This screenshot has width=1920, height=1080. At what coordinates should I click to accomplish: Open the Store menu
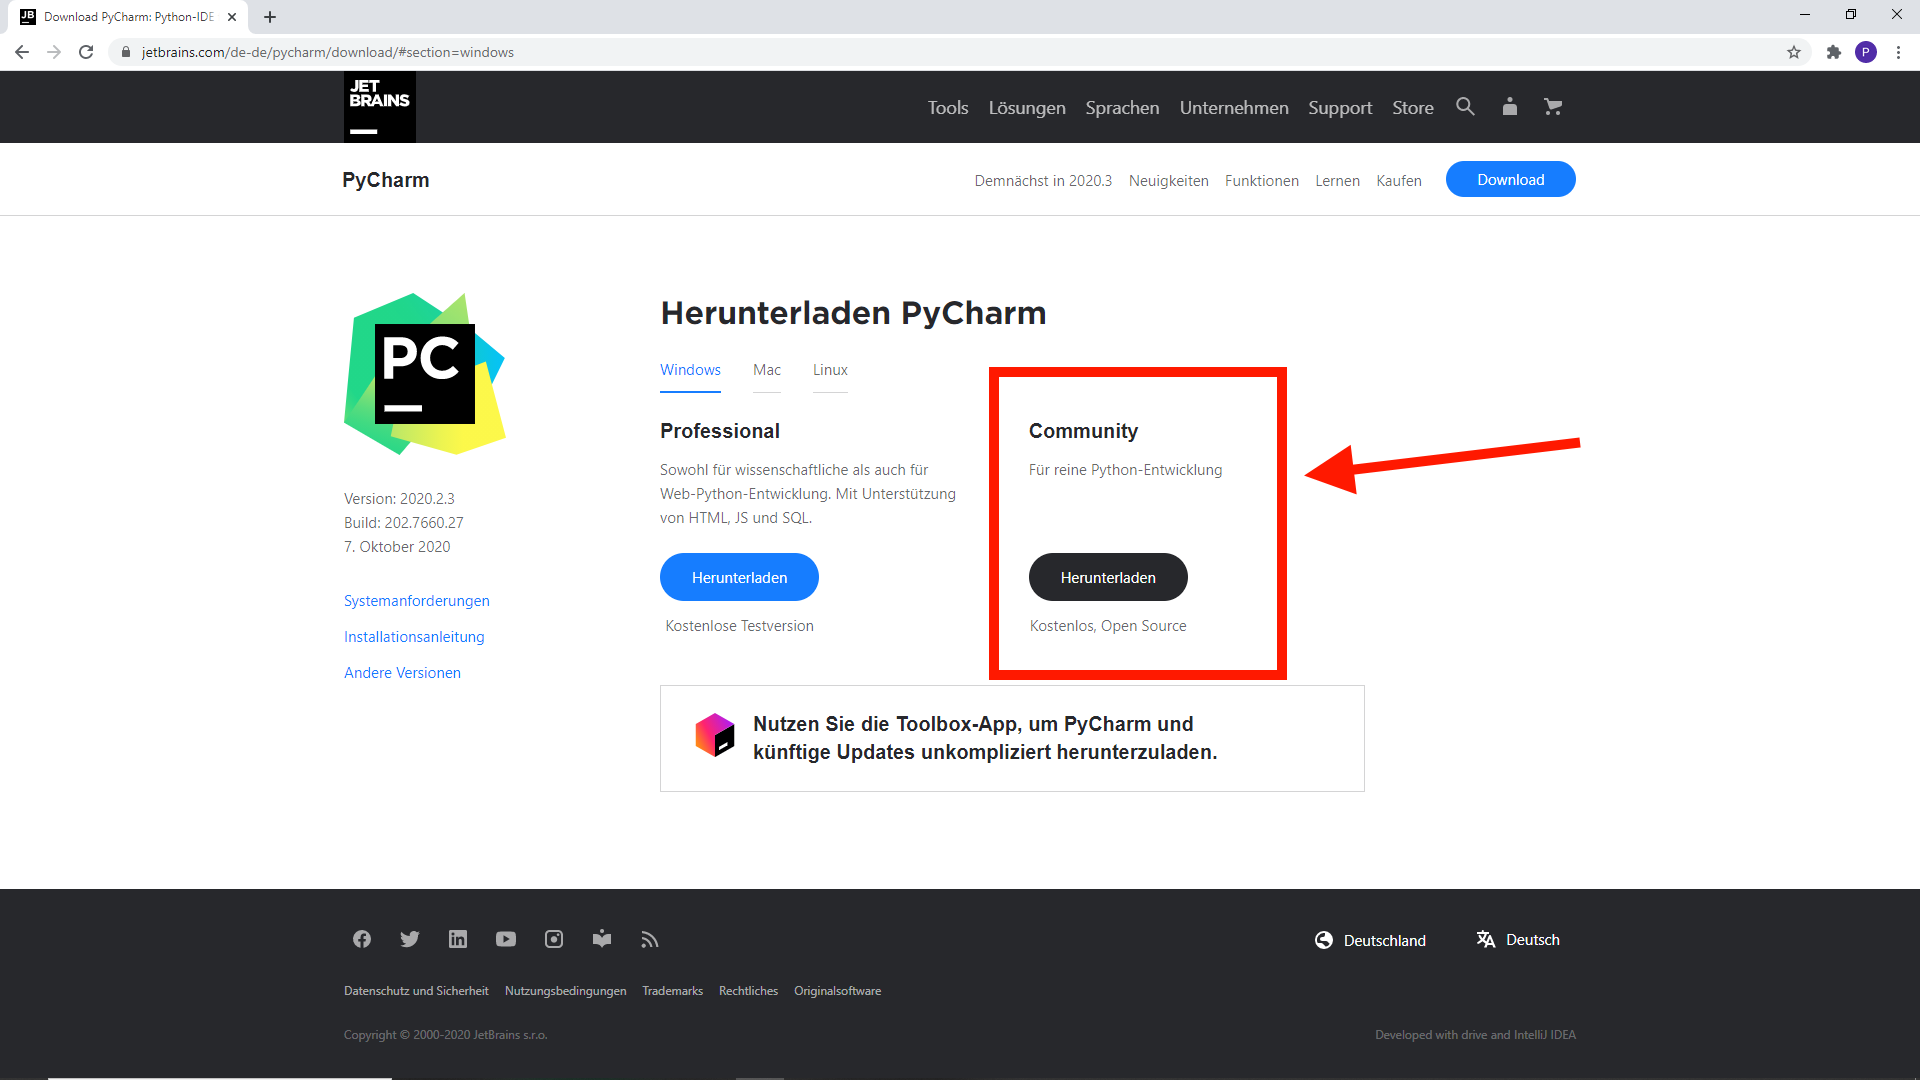coord(1413,107)
